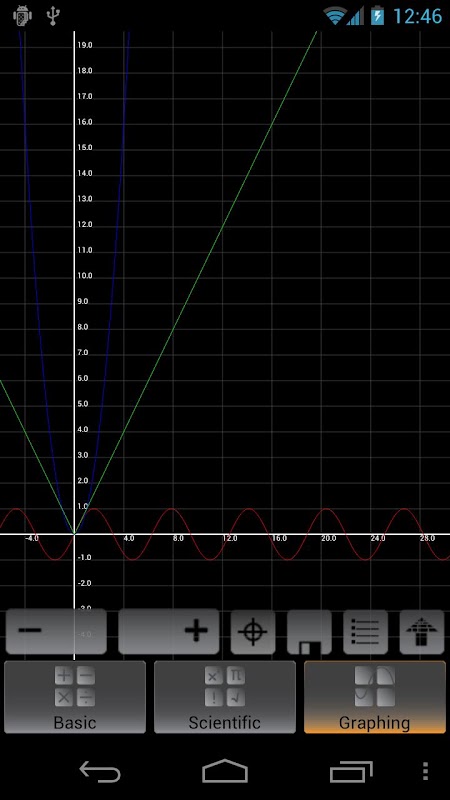
Task: Tap the x-axis label 8.0
Action: coord(178,538)
